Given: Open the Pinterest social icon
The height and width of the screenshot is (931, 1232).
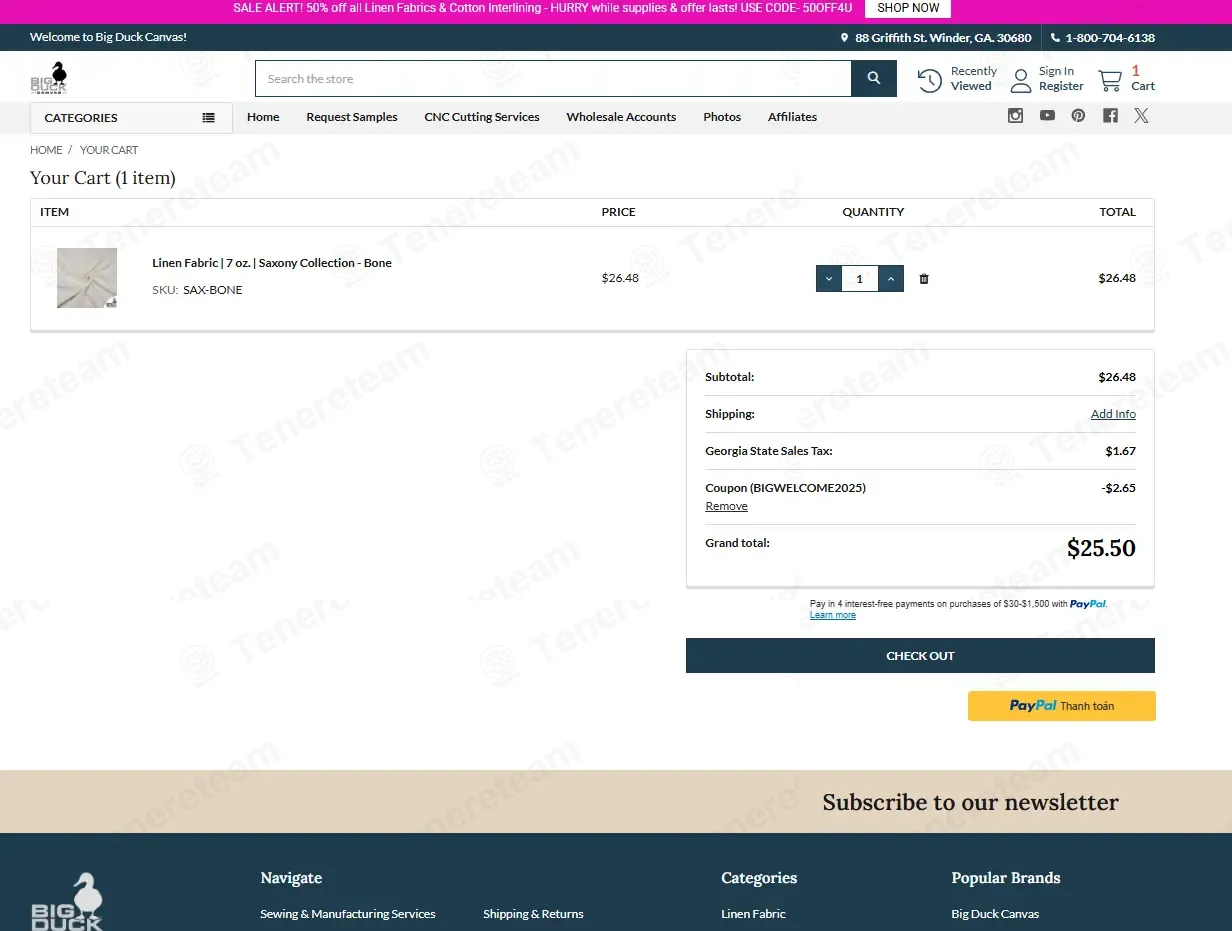Looking at the screenshot, I should [x=1078, y=115].
